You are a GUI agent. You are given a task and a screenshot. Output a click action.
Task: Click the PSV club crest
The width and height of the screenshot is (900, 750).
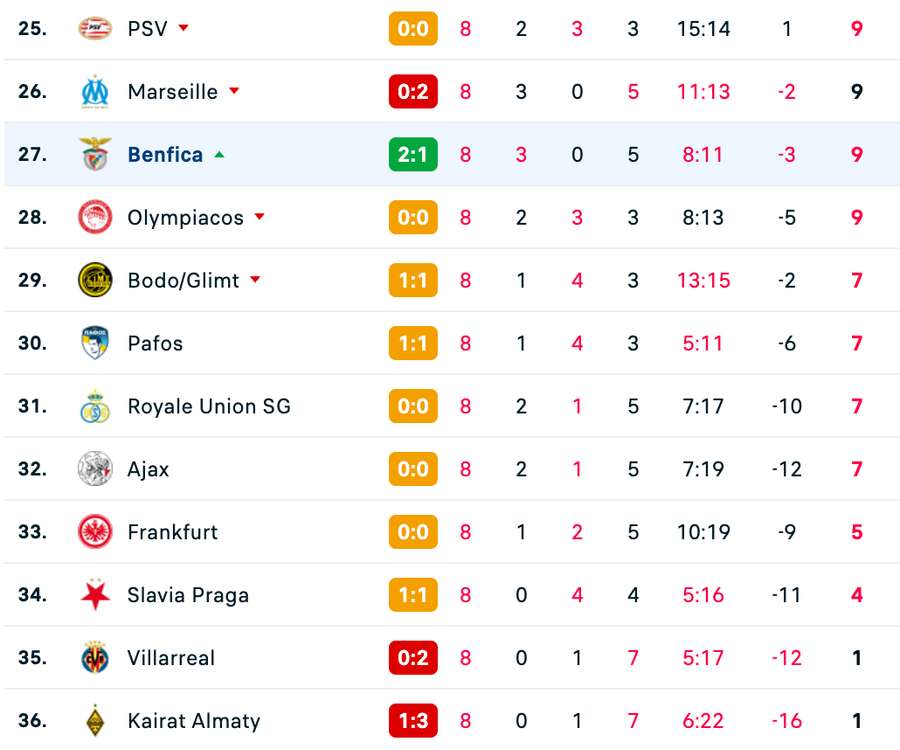(97, 28)
